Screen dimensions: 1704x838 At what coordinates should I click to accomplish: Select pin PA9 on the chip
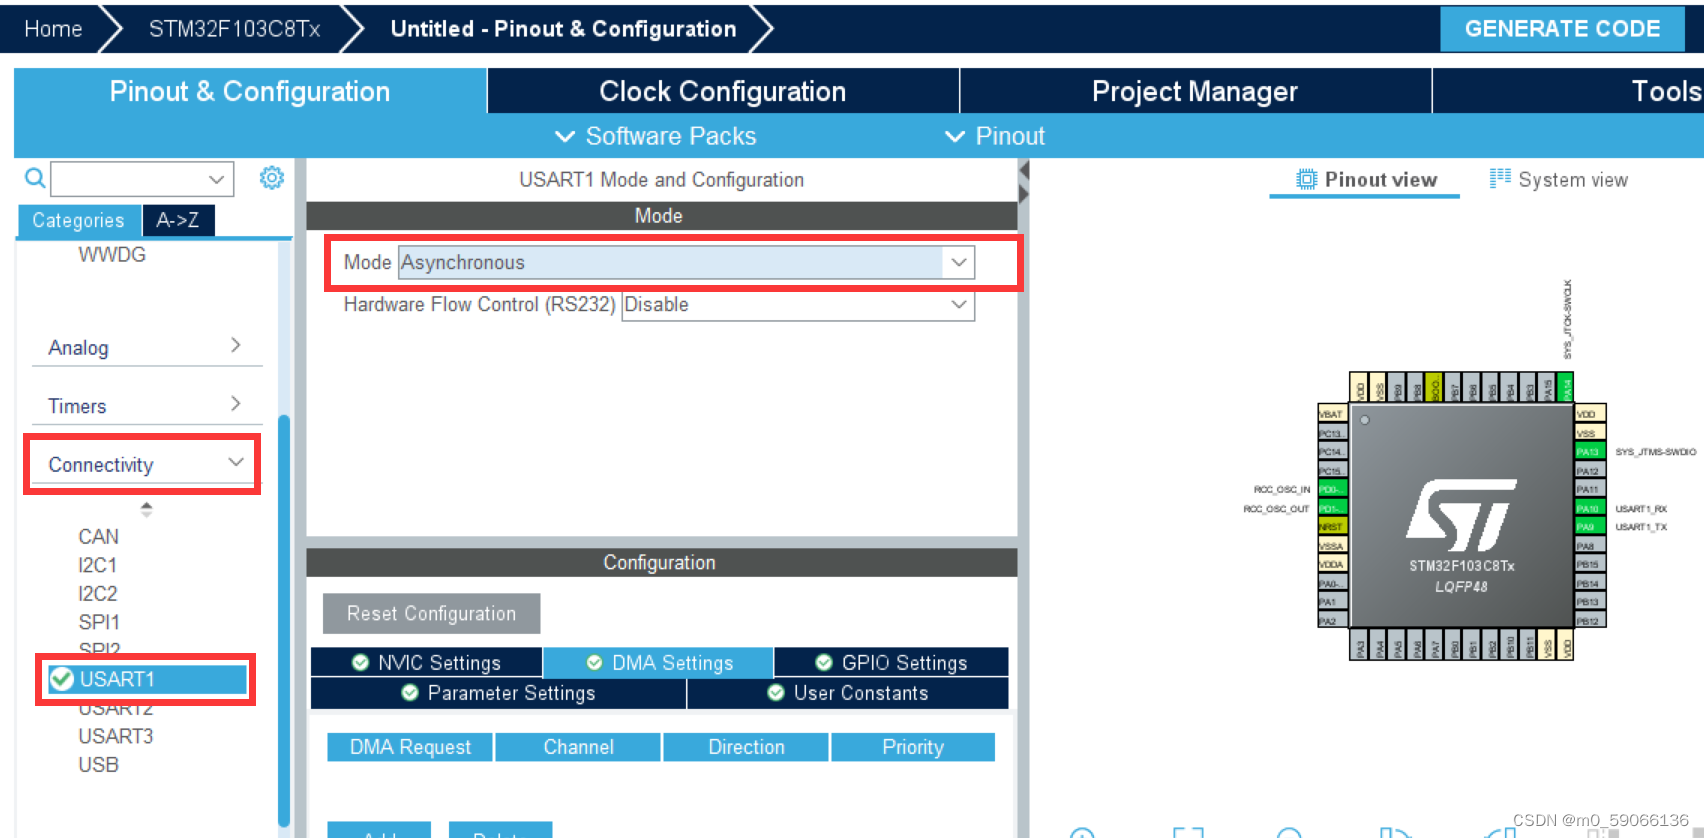pos(1590,526)
